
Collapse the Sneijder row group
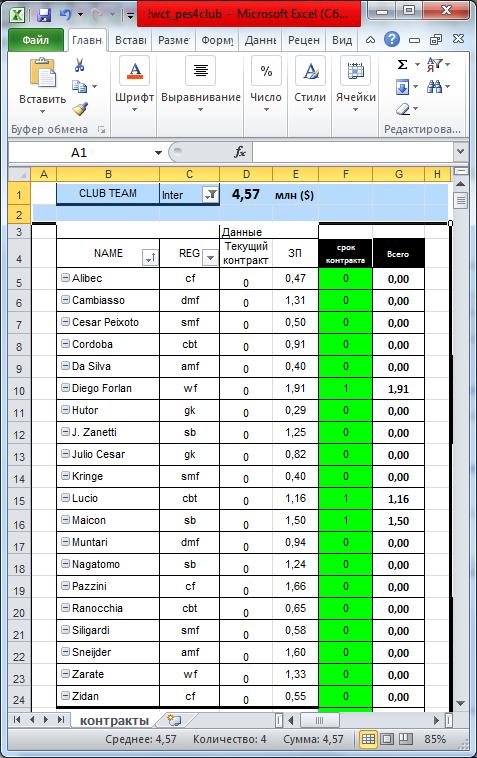coord(65,652)
